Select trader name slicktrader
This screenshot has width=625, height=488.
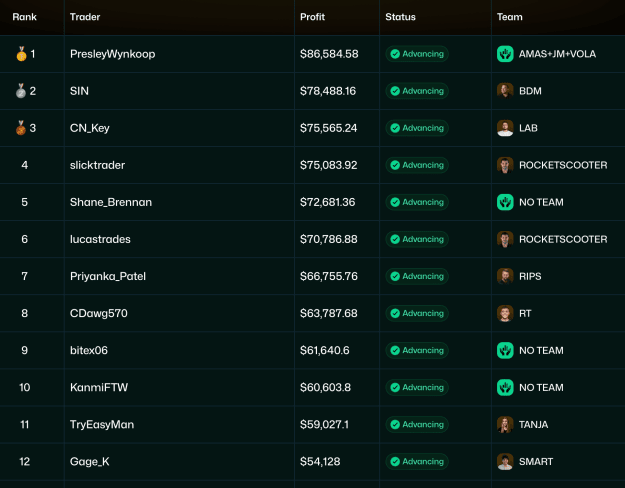97,165
